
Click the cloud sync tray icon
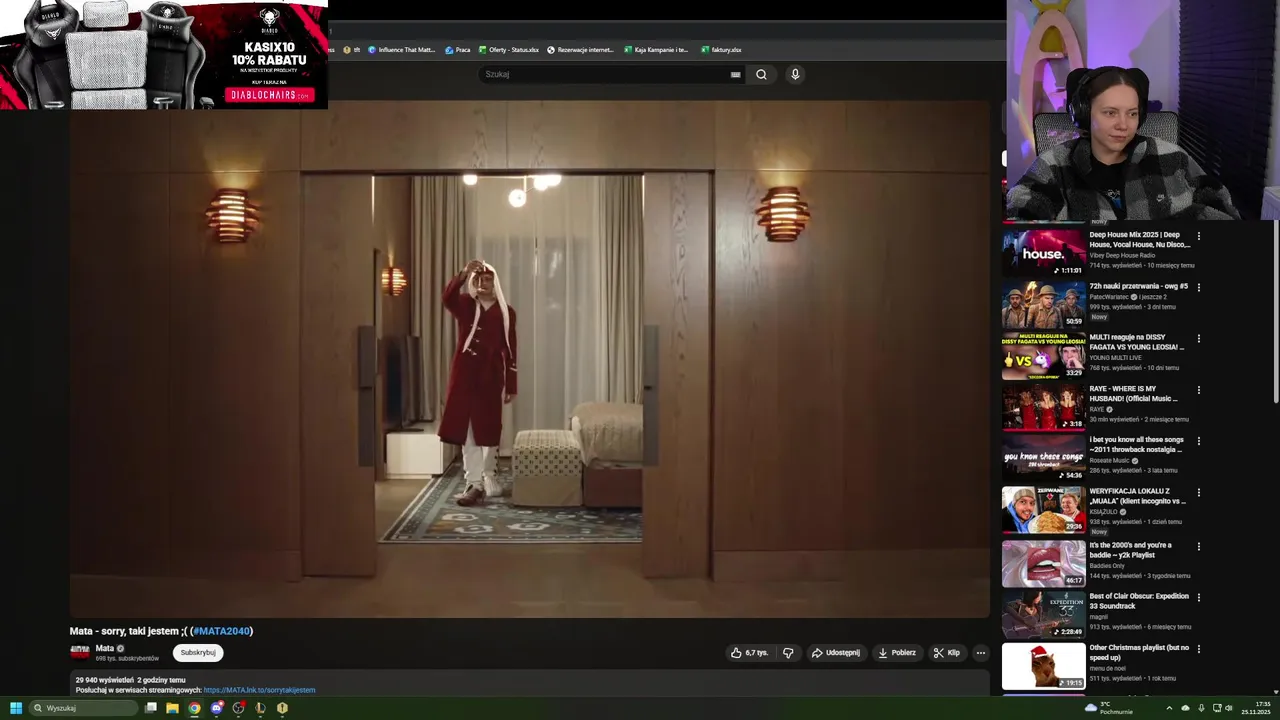click(x=1185, y=708)
